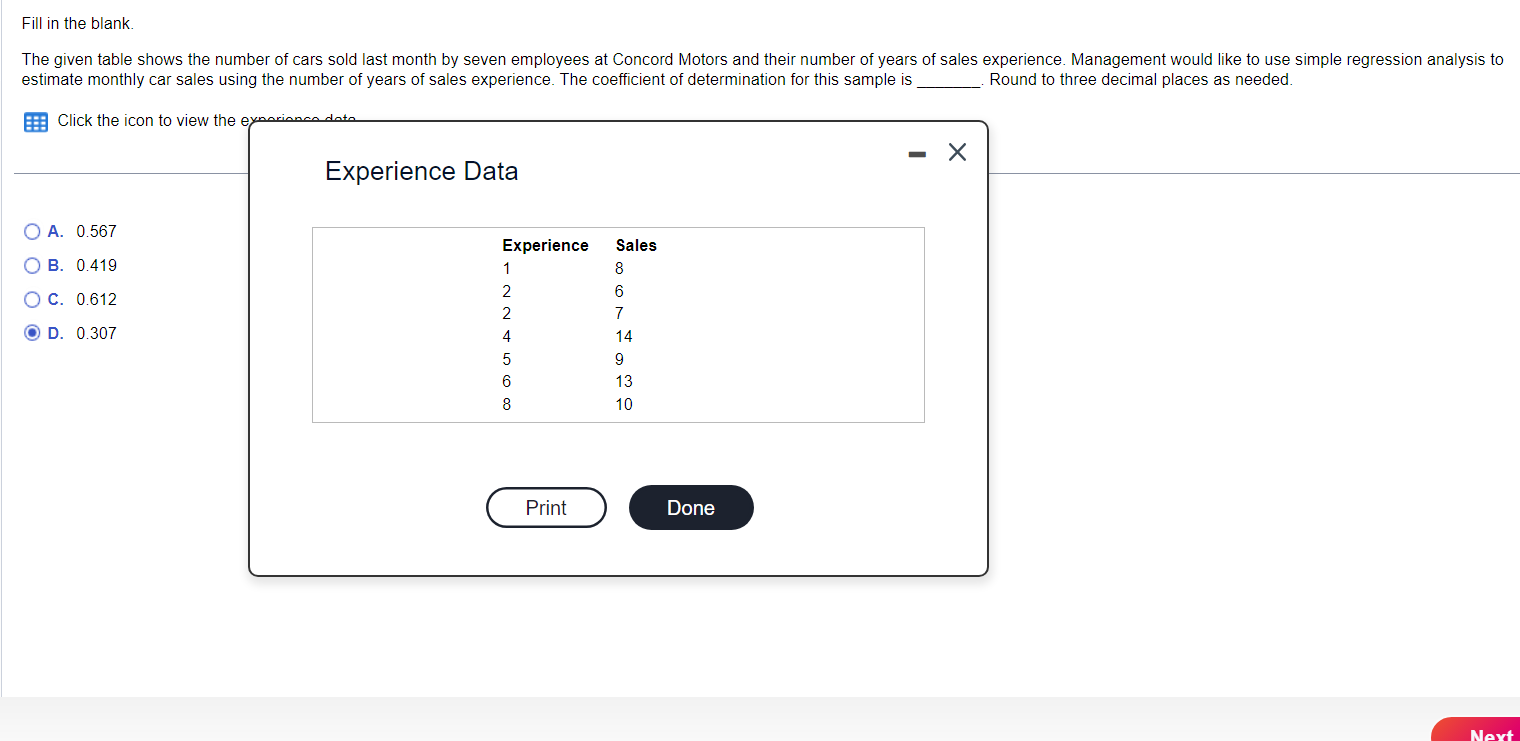Viewport: 1520px width, 741px height.
Task: Click the Experience Data dialog title
Action: click(x=421, y=171)
